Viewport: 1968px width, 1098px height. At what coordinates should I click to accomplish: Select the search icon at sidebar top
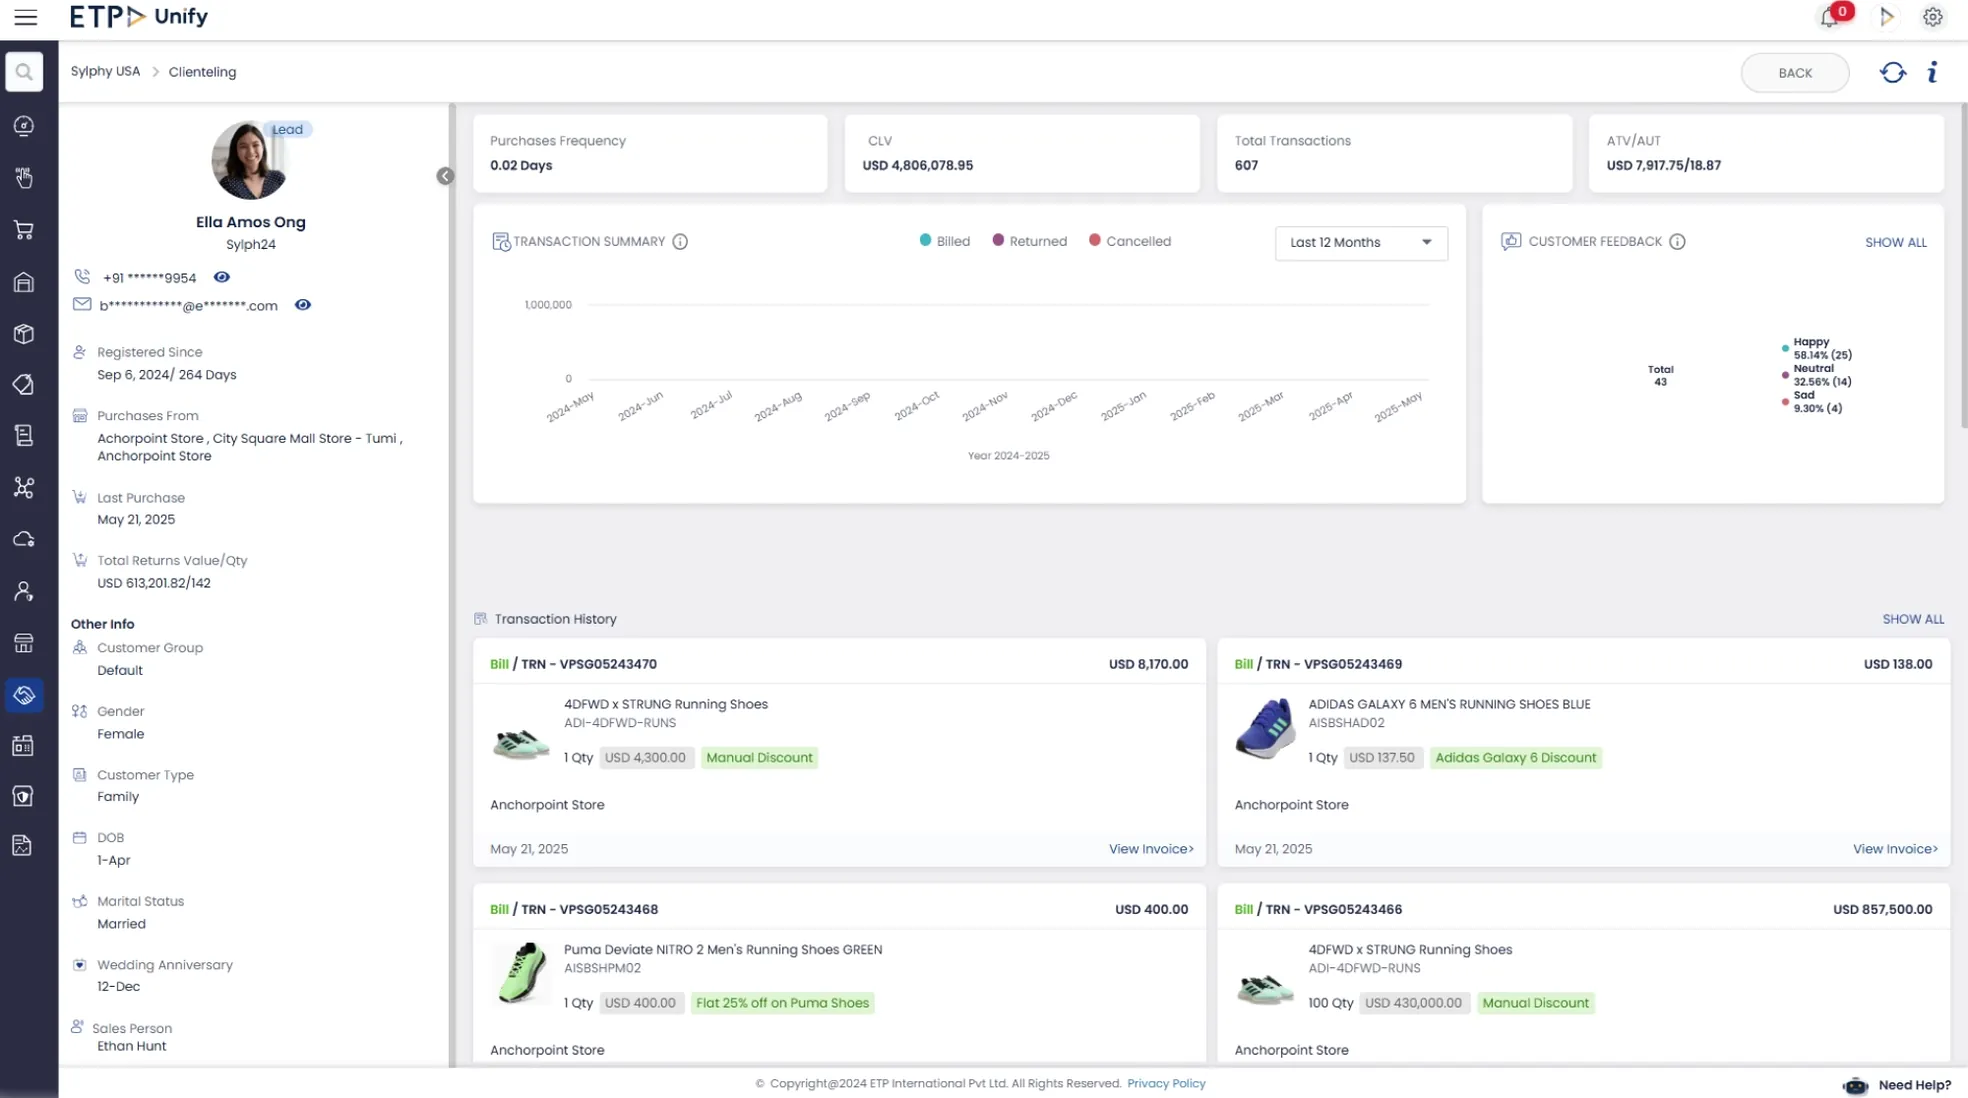point(24,71)
